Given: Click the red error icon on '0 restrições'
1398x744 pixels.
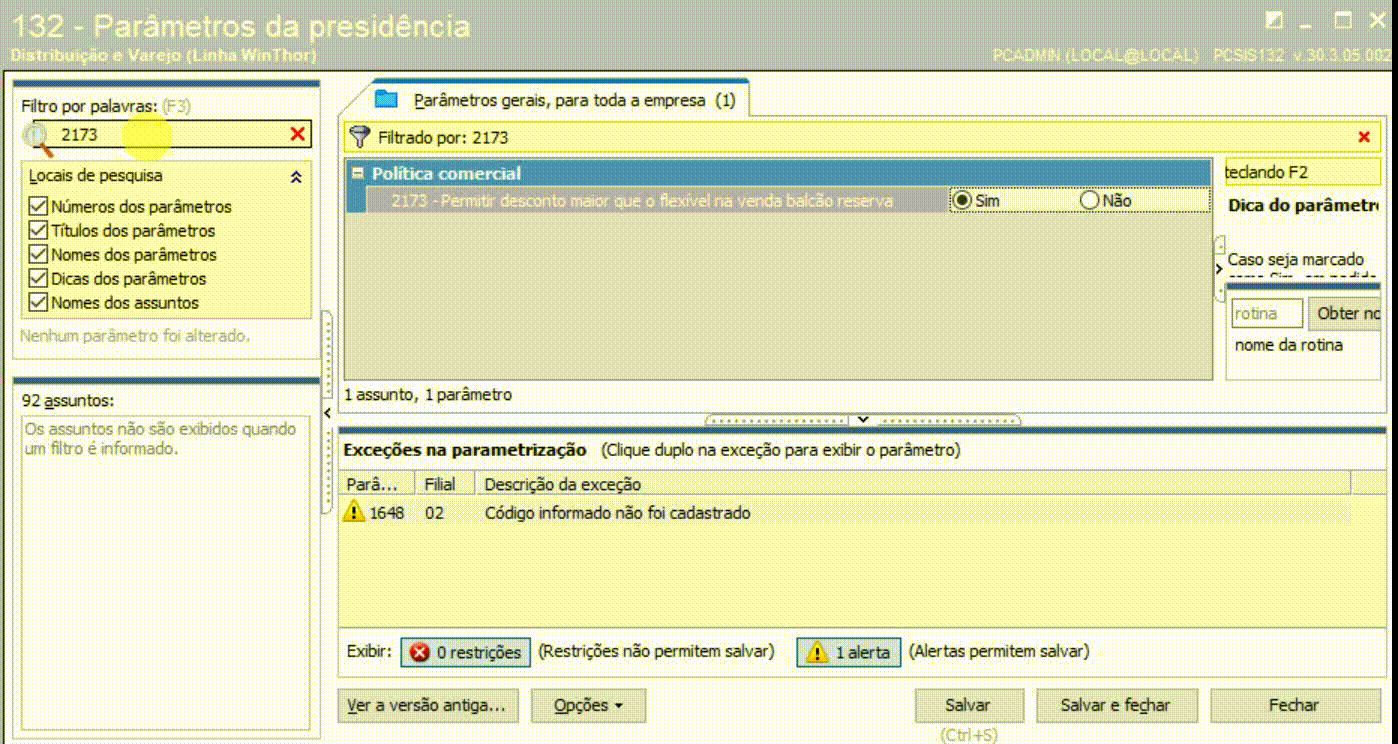Looking at the screenshot, I should coord(420,652).
